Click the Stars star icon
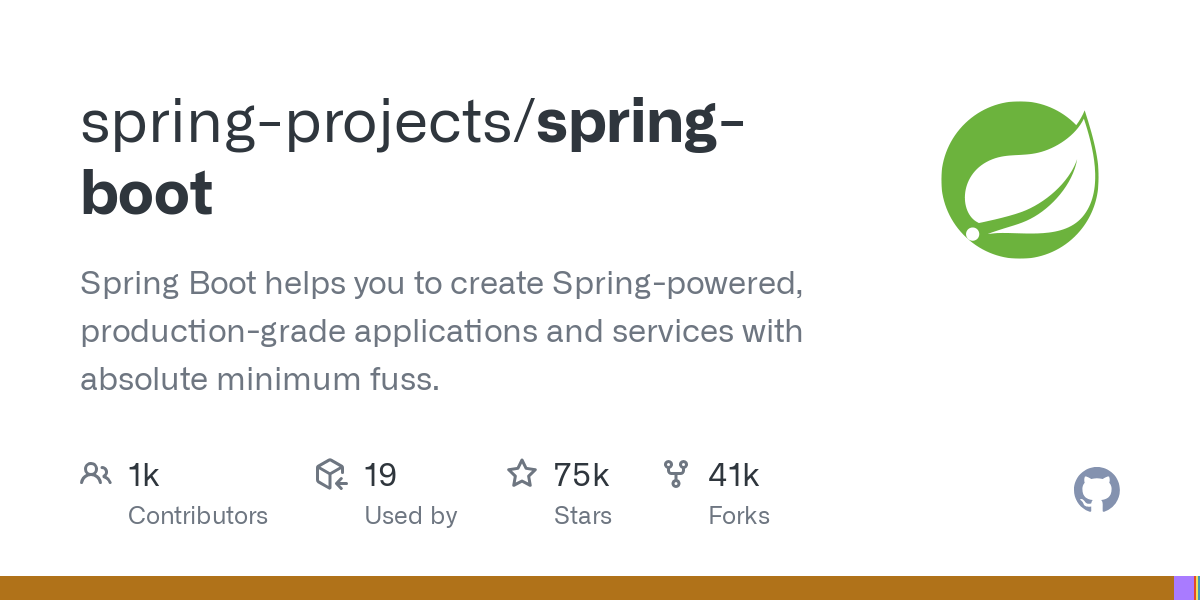This screenshot has width=1200, height=600. click(x=521, y=474)
